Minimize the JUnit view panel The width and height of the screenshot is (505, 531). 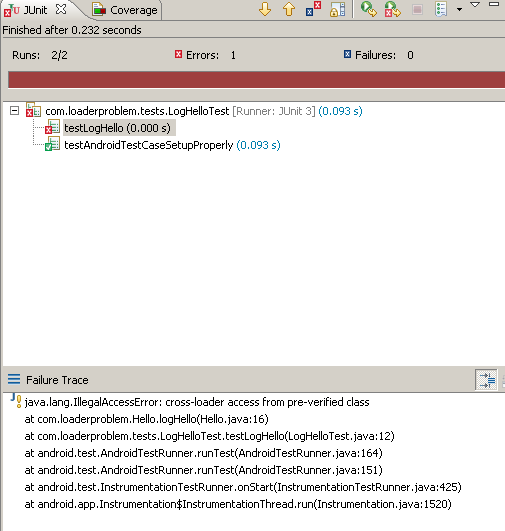[x=494, y=4]
